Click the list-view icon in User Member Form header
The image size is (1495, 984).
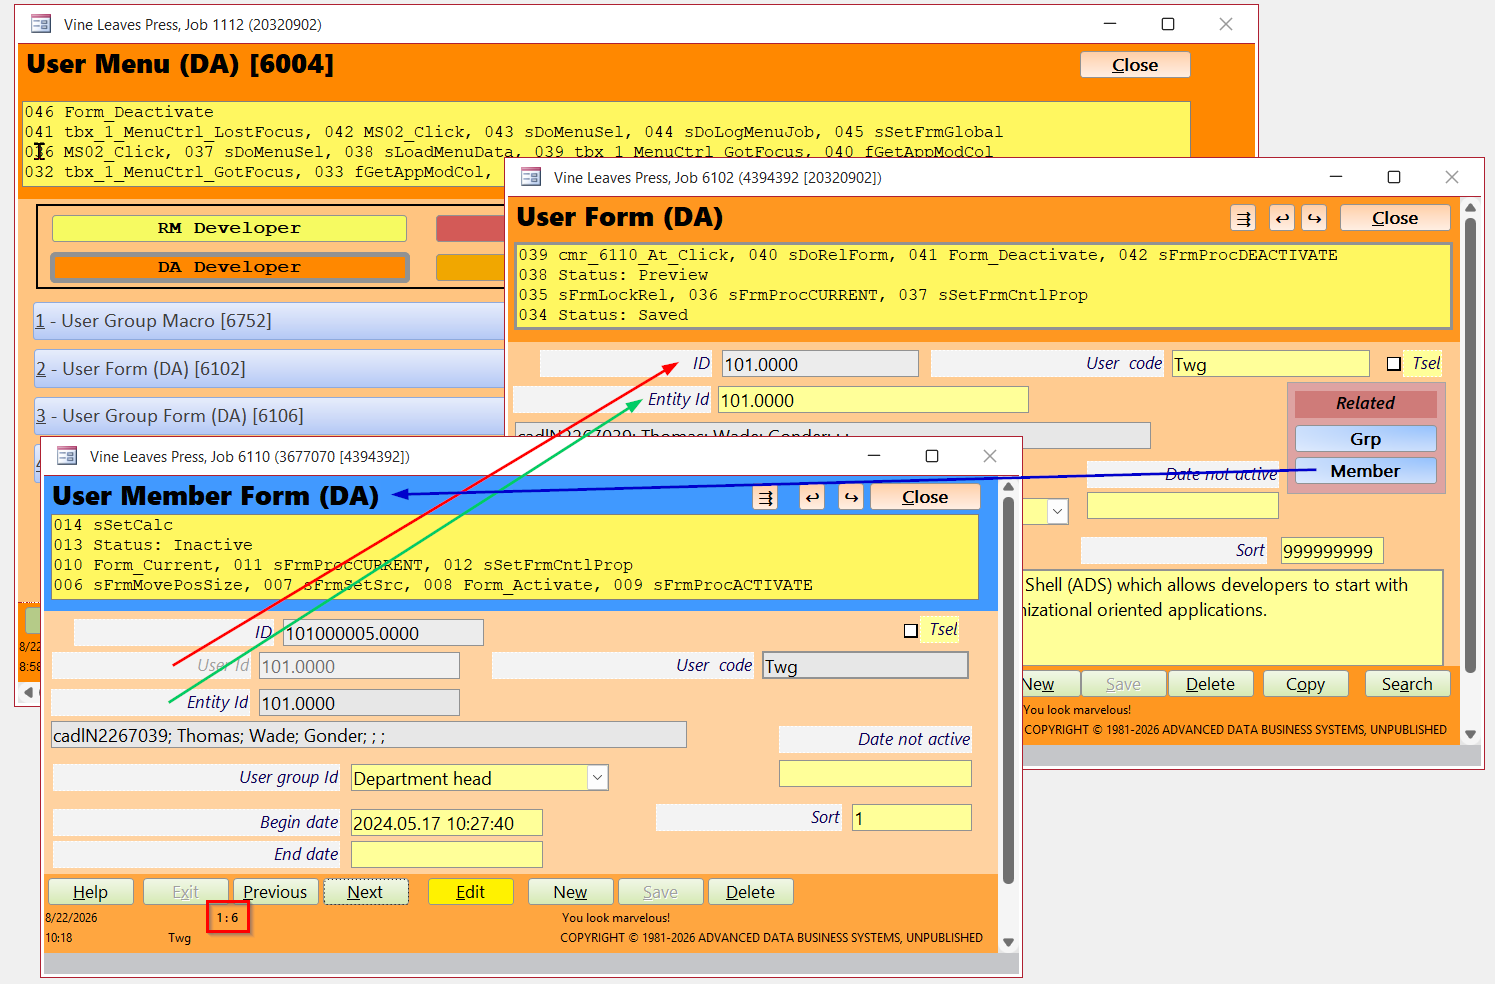765,497
